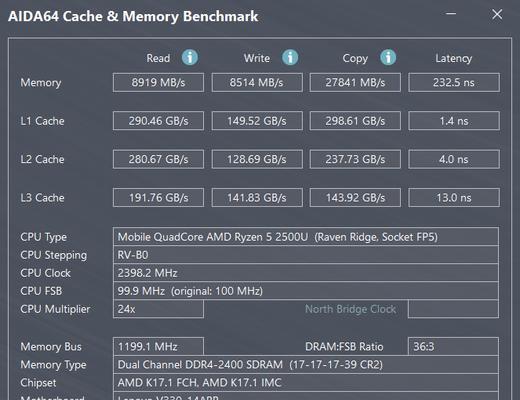Close the AIDA64 Cache & Memory Benchmark window
This screenshot has width=520, height=400.
(497, 14)
